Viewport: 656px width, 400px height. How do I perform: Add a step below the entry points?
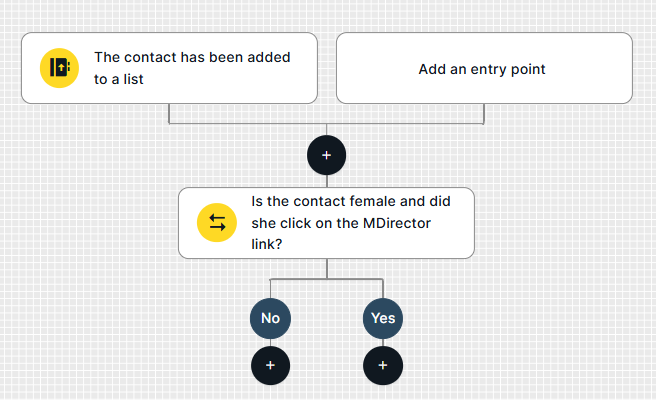coord(326,155)
